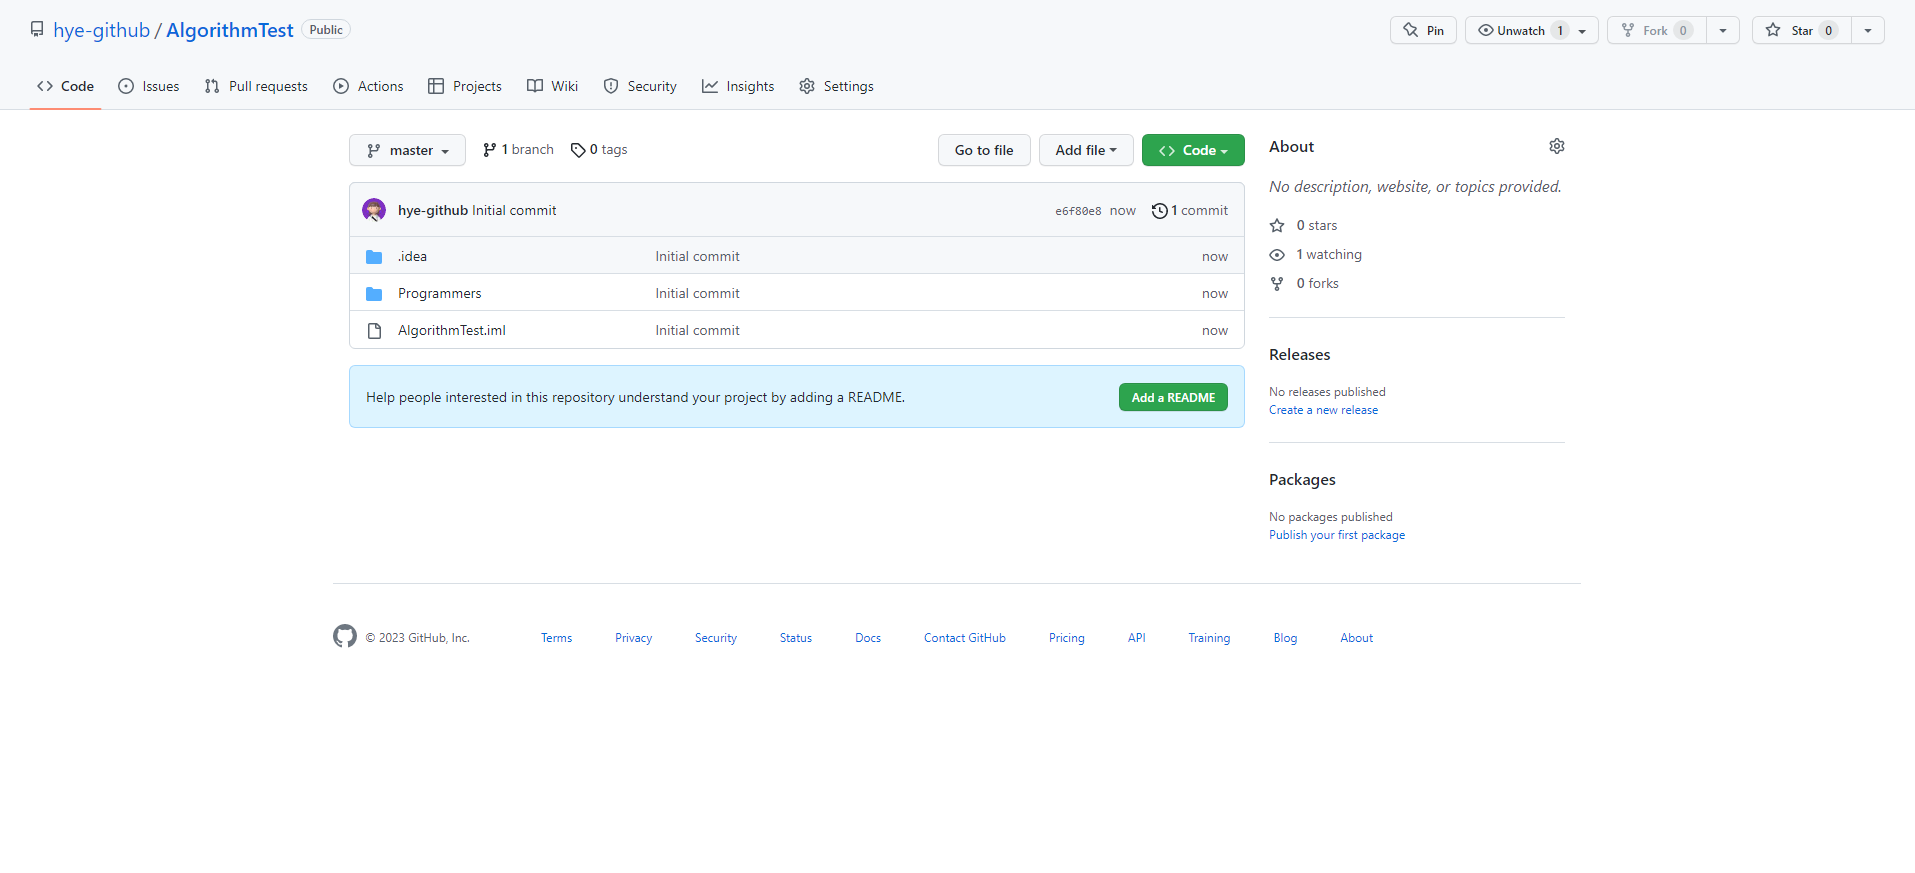
Task: Click the GitHub Octocat logo in footer
Action: (x=345, y=636)
